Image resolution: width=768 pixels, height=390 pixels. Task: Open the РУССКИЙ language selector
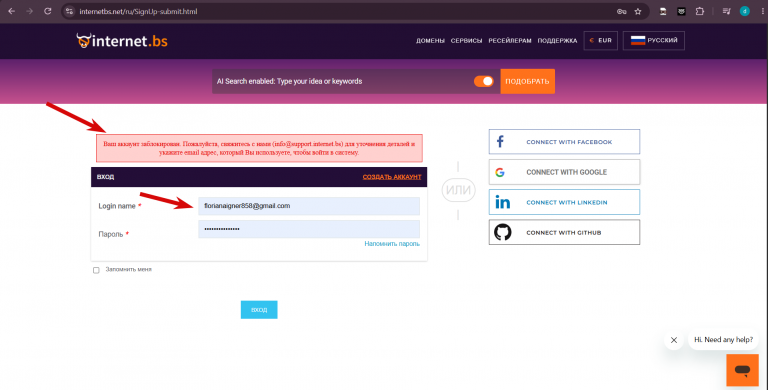(654, 40)
